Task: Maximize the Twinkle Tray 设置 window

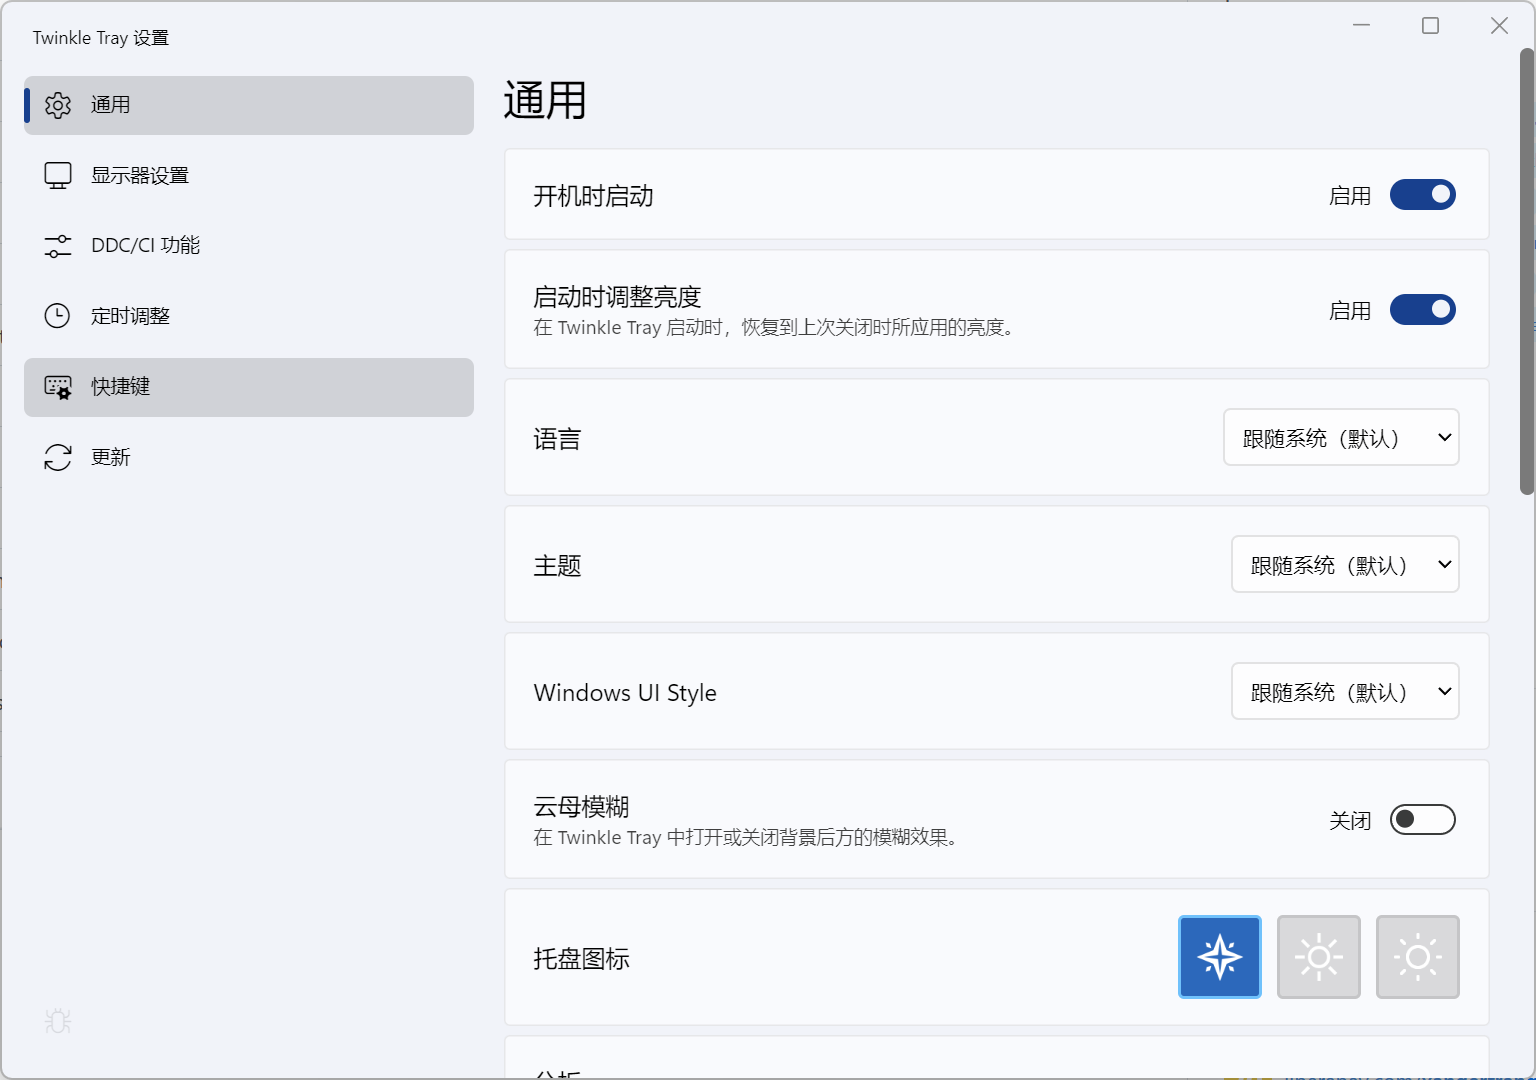Action: (x=1431, y=26)
